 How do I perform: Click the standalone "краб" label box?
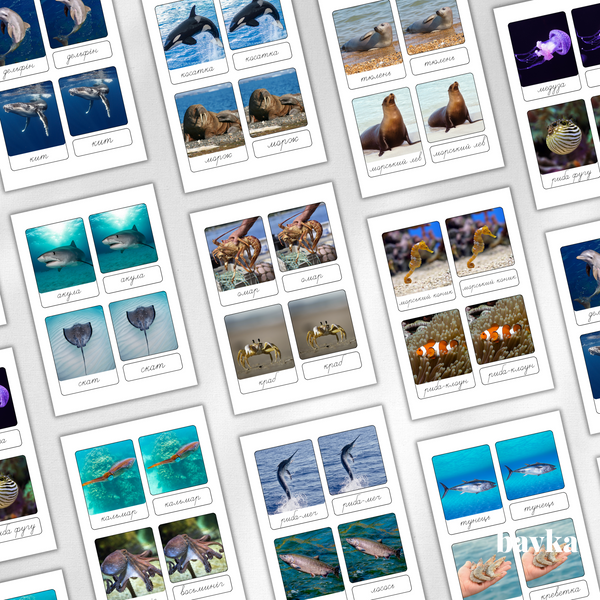coord(332,365)
